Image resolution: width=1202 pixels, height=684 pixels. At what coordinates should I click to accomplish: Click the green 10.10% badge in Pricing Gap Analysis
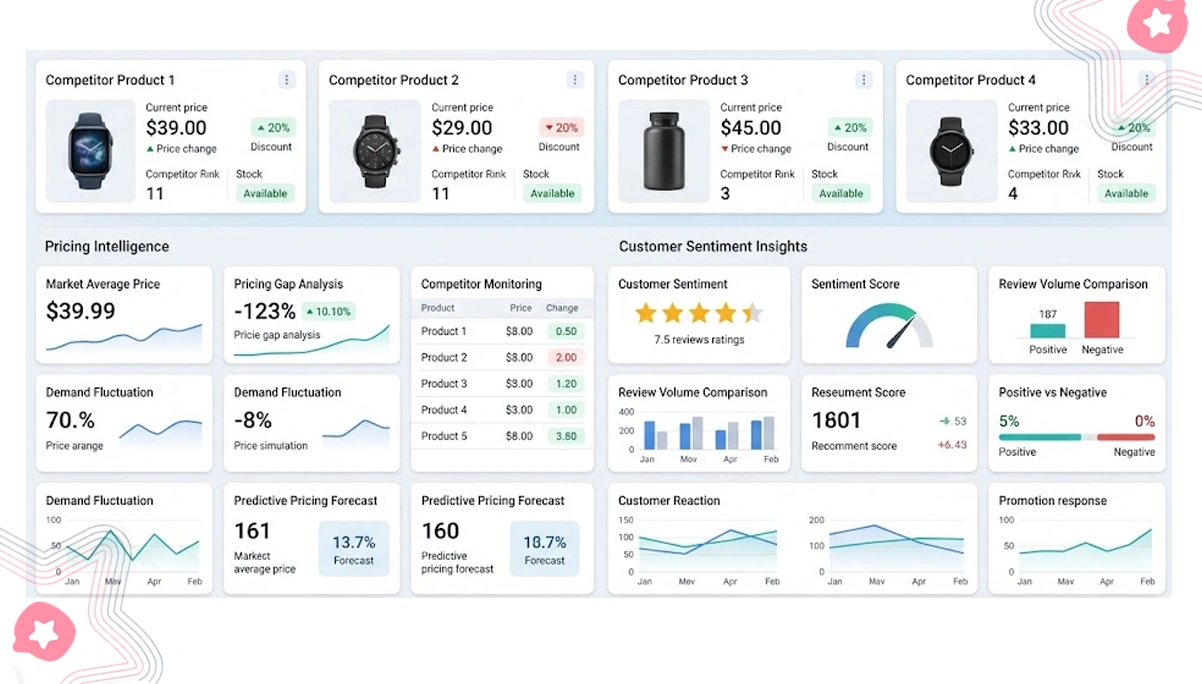click(328, 312)
